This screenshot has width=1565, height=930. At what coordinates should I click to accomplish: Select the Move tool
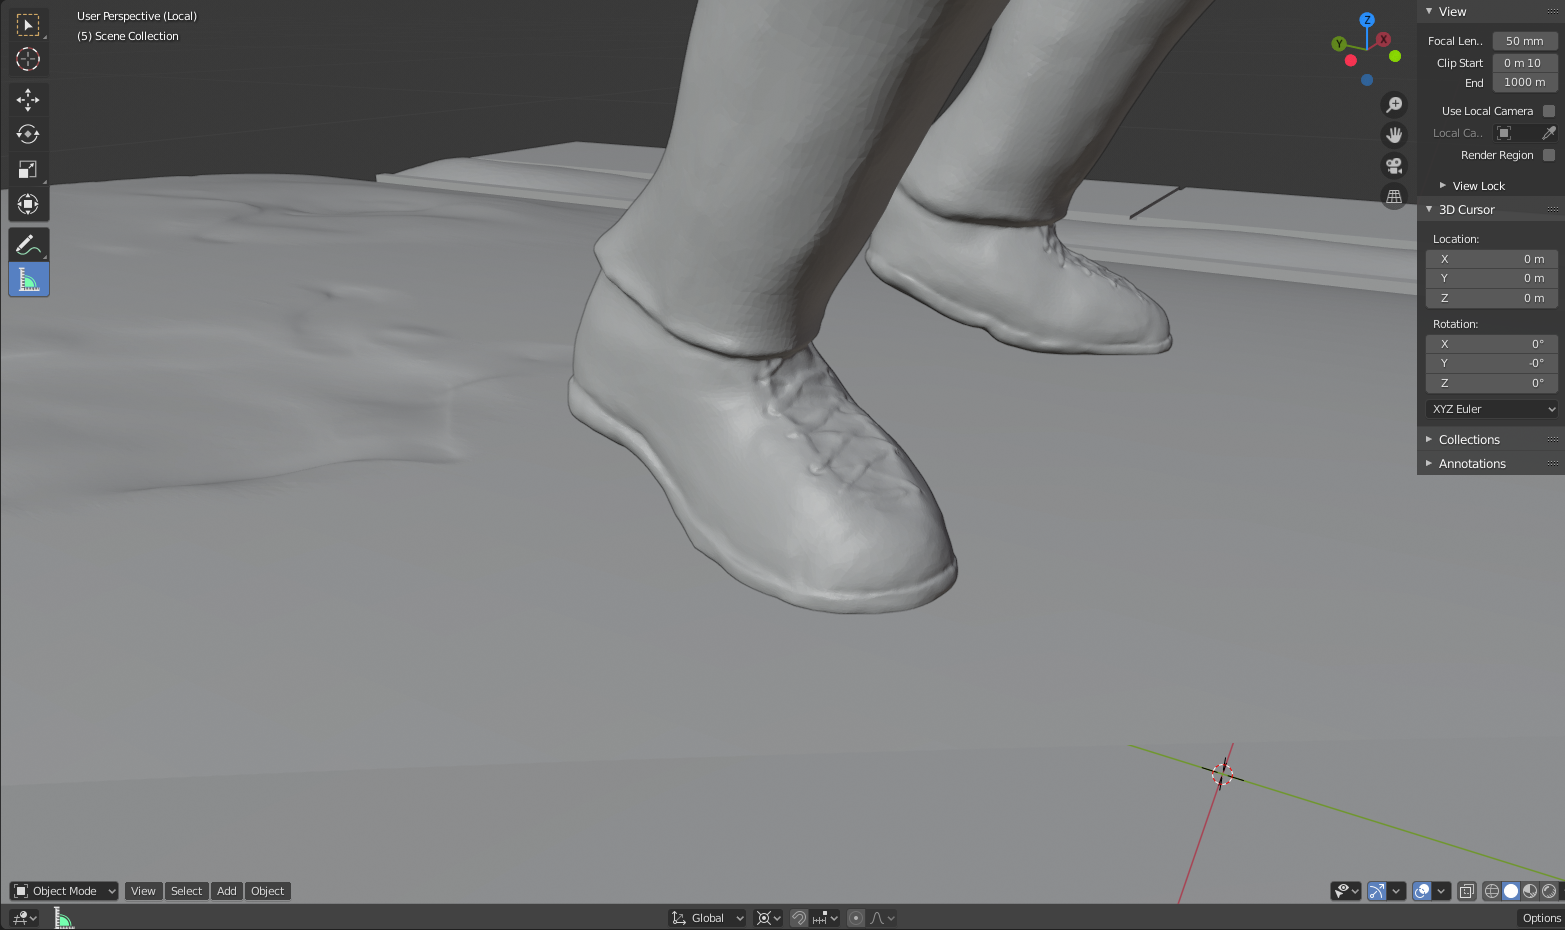(x=28, y=99)
